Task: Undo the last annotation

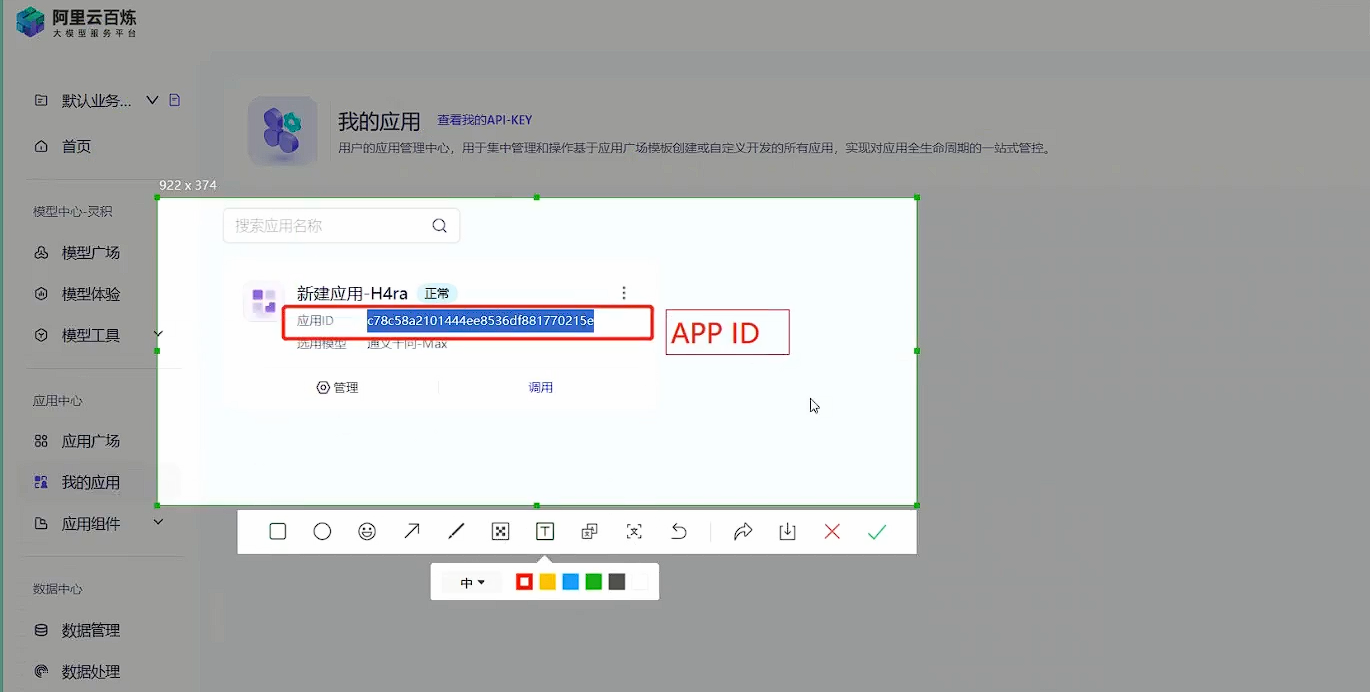Action: (679, 532)
